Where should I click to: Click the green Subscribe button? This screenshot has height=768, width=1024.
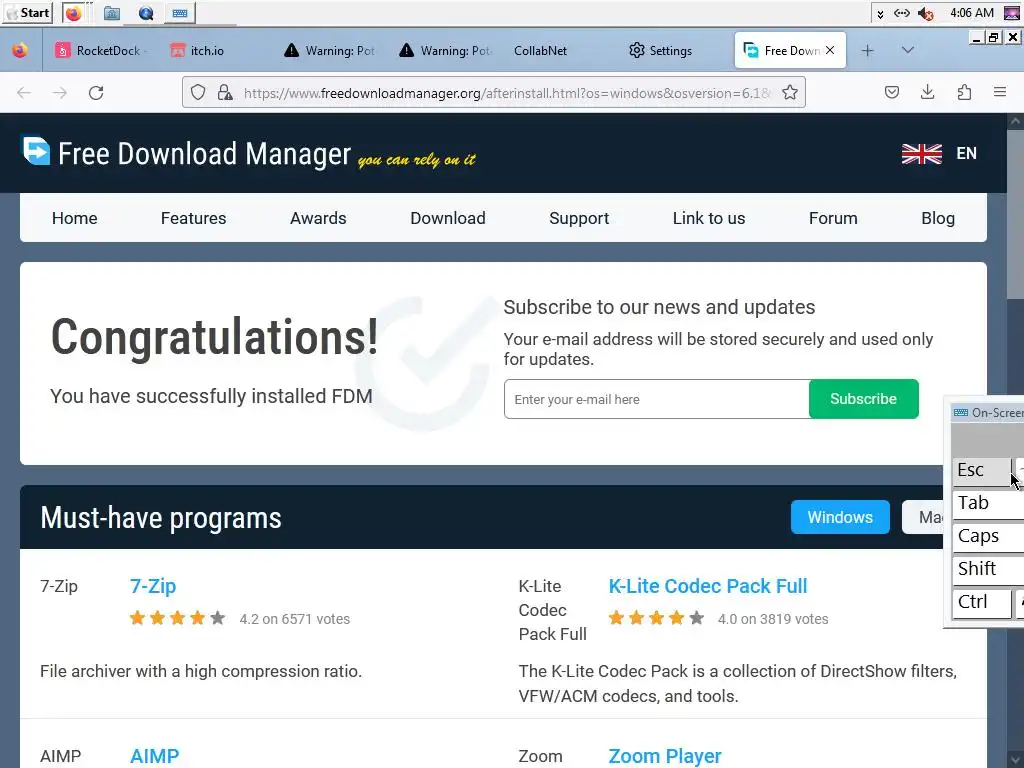863,399
